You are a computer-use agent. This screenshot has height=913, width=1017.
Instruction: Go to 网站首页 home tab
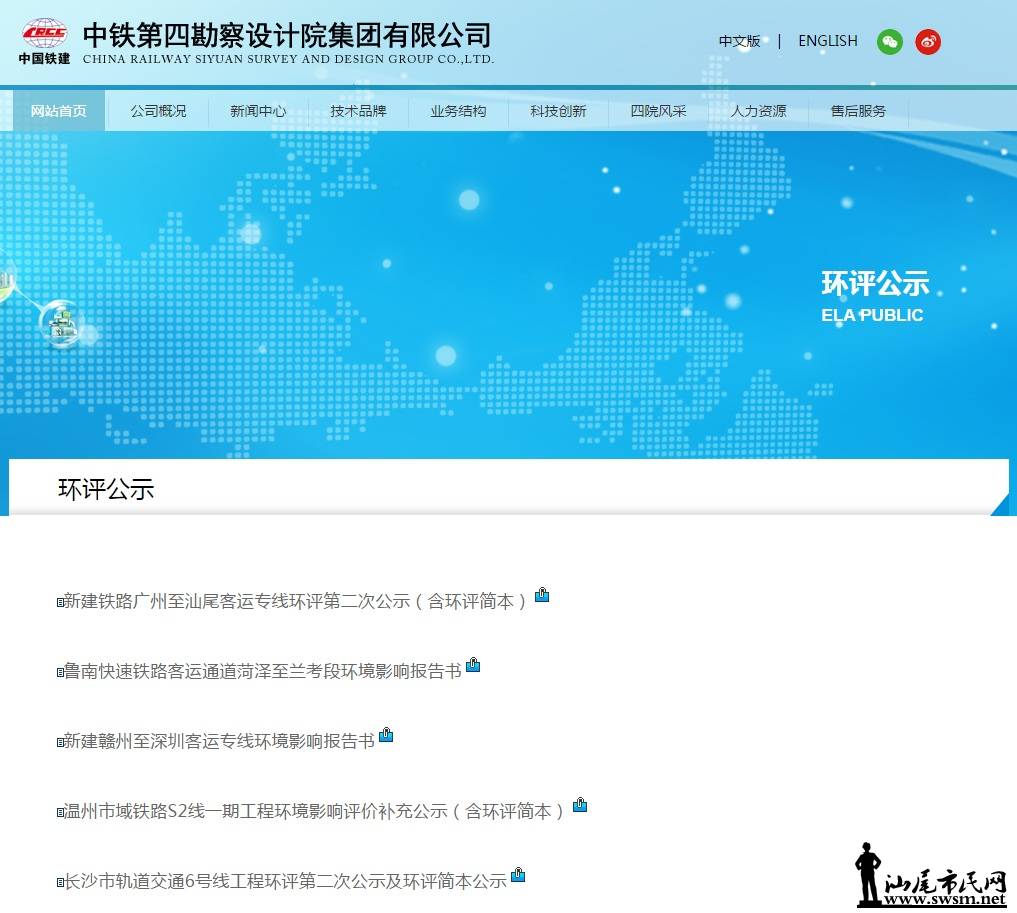point(58,111)
